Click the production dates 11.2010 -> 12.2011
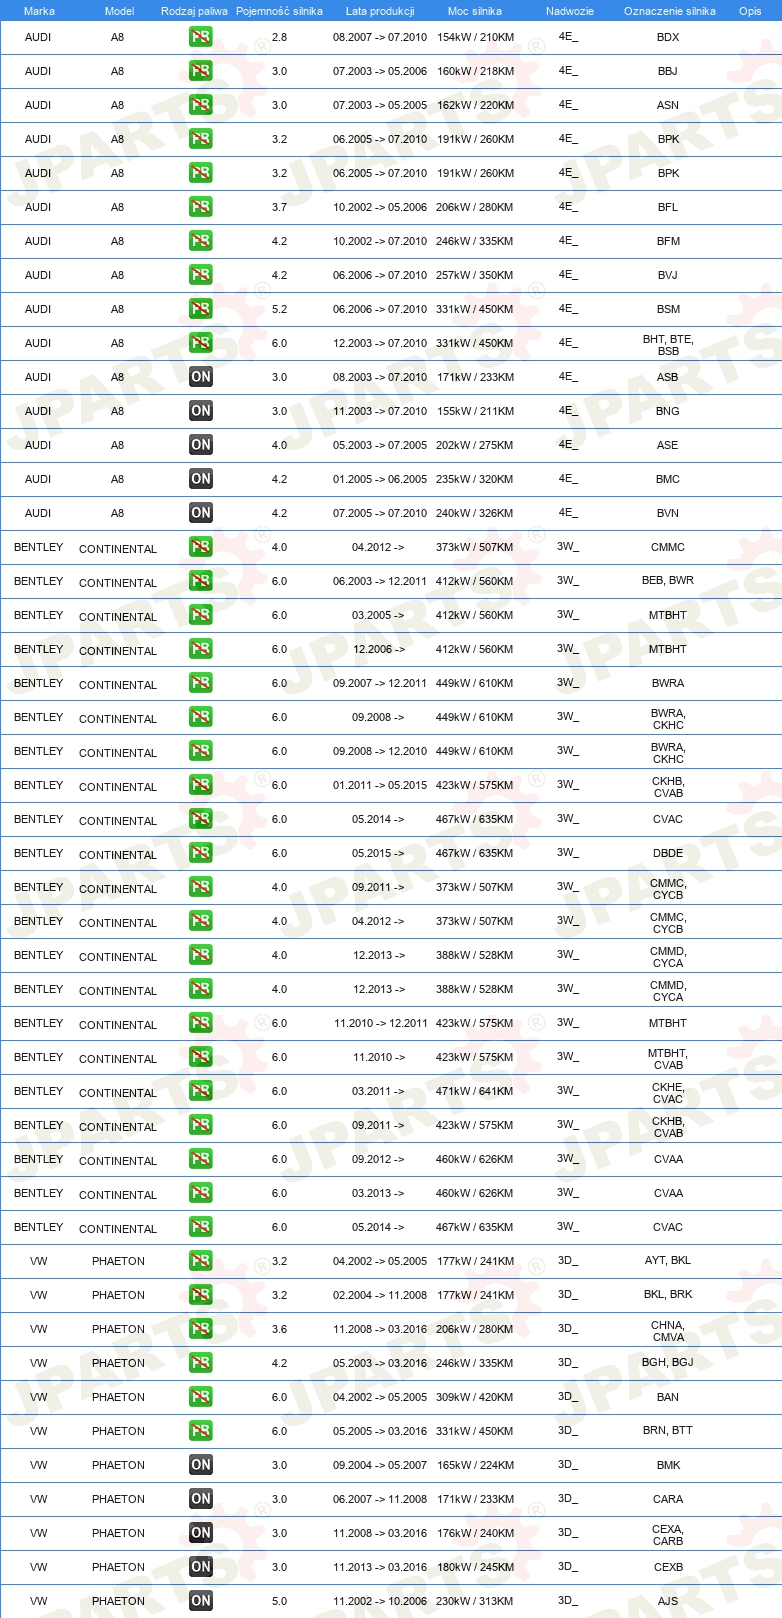Screen dimensions: 782x1618 [x=380, y=1023]
